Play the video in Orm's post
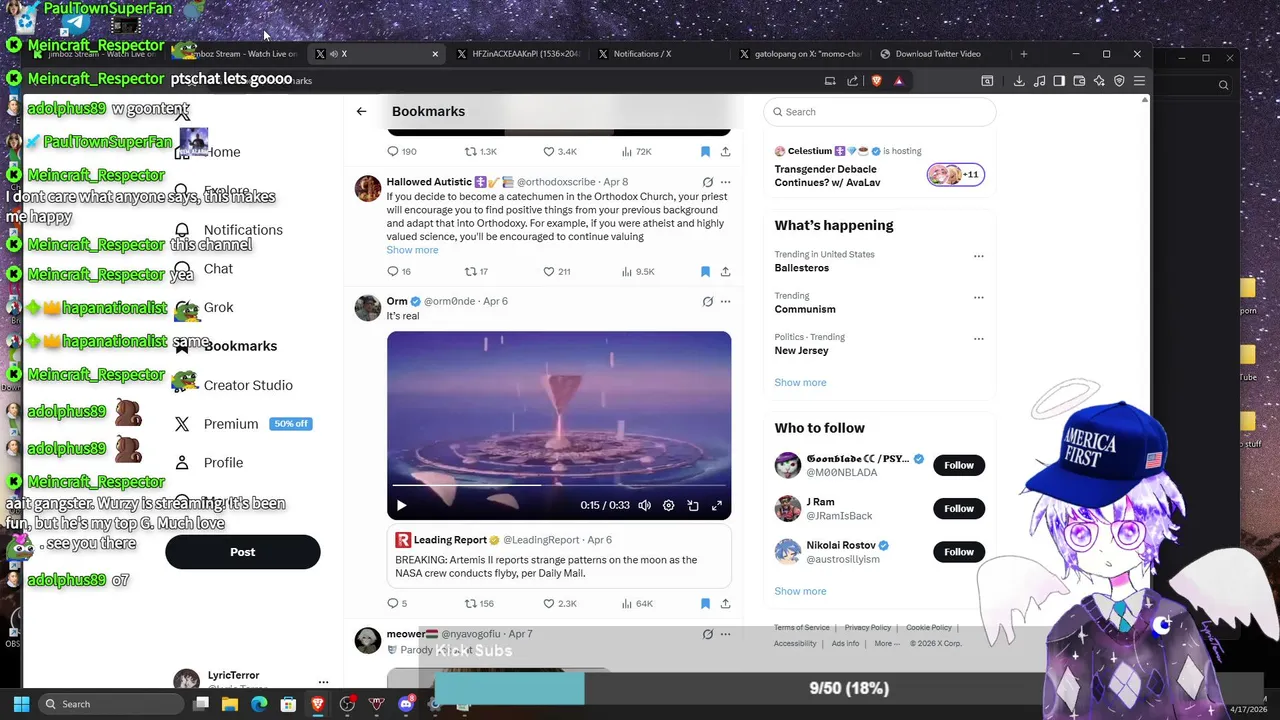 (401, 506)
